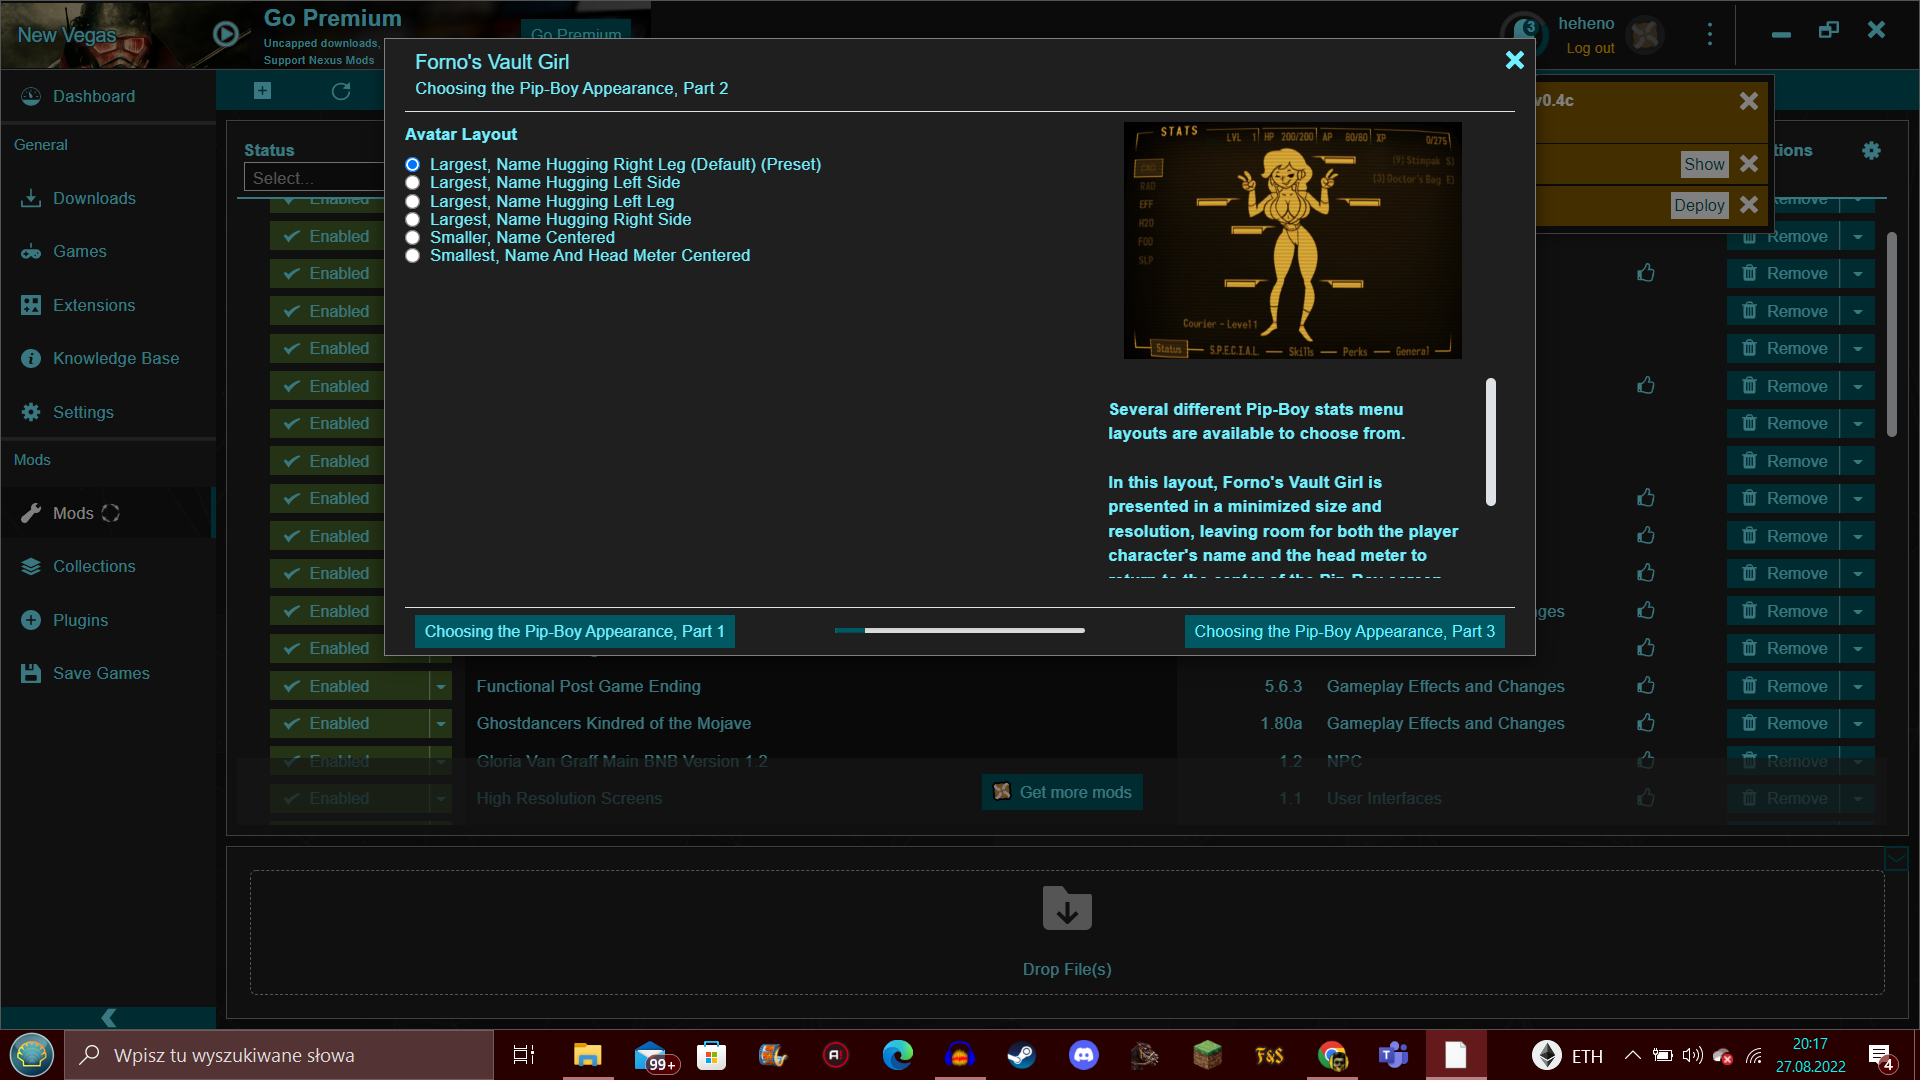Click the mods list vertical scrollbar
The width and height of the screenshot is (1920, 1080).
(1891, 334)
